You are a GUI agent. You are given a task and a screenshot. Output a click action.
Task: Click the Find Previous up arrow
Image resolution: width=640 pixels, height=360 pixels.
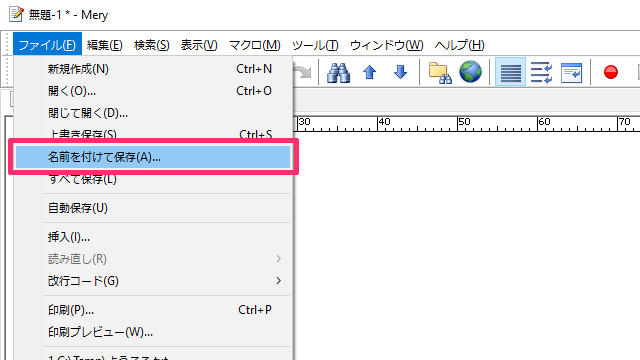pyautogui.click(x=369, y=72)
